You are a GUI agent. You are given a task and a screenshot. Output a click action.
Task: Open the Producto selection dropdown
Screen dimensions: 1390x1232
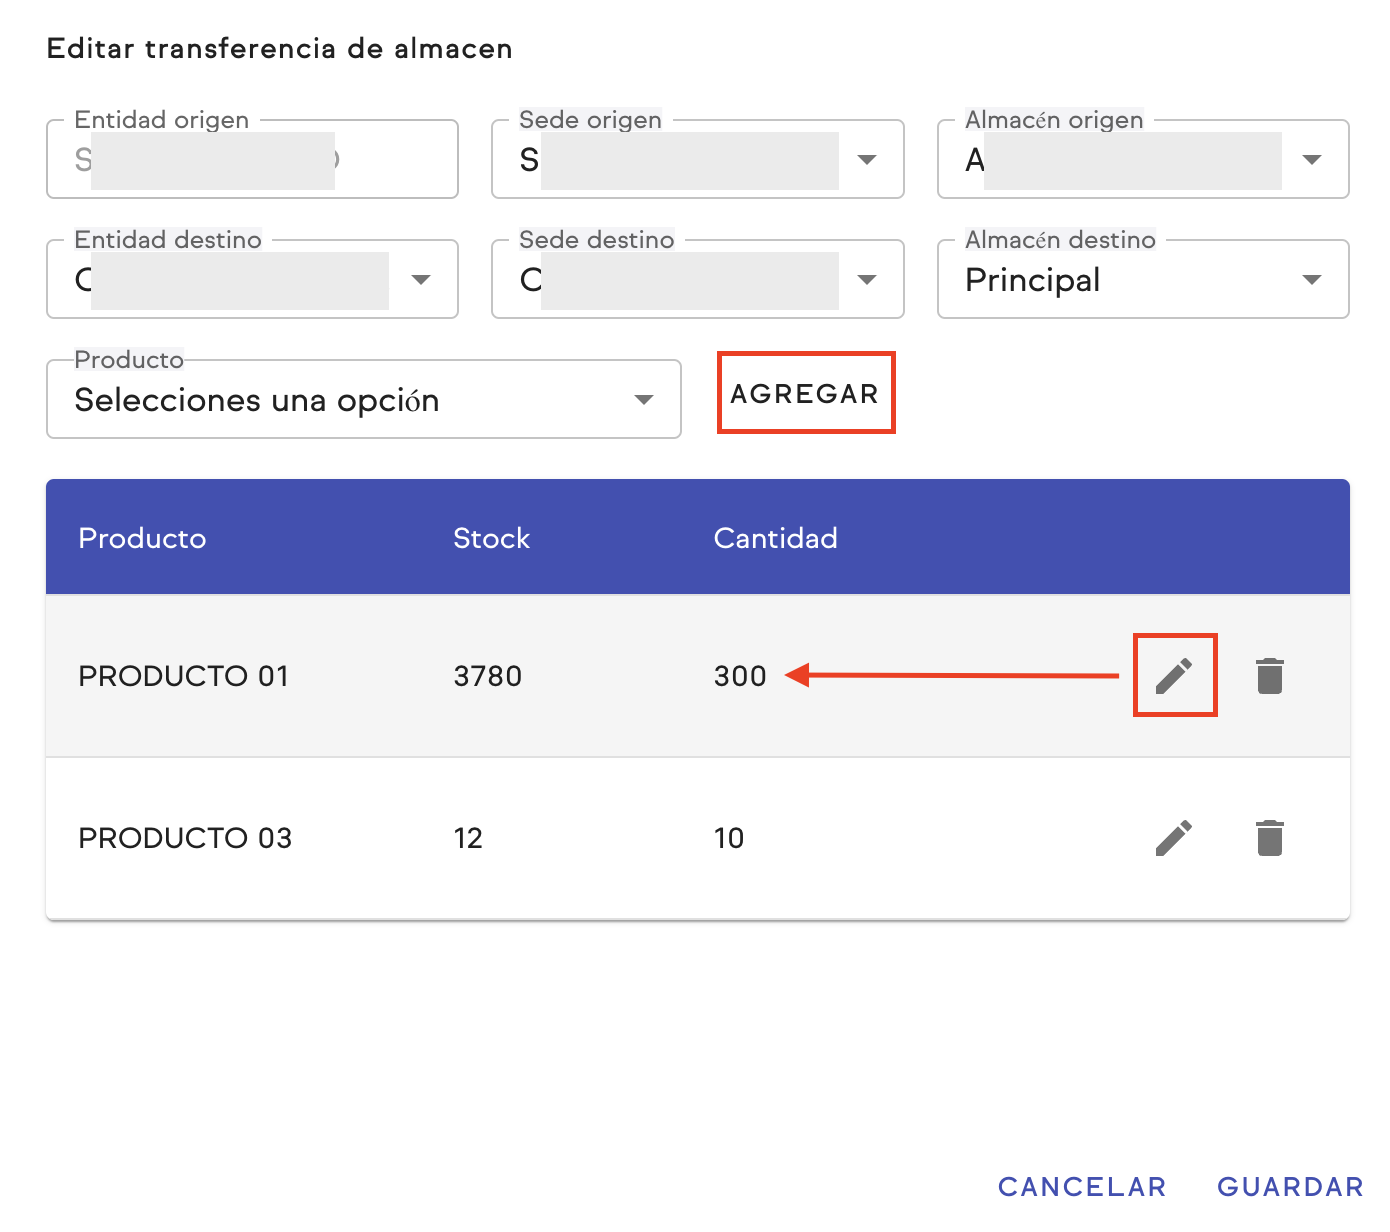point(363,400)
